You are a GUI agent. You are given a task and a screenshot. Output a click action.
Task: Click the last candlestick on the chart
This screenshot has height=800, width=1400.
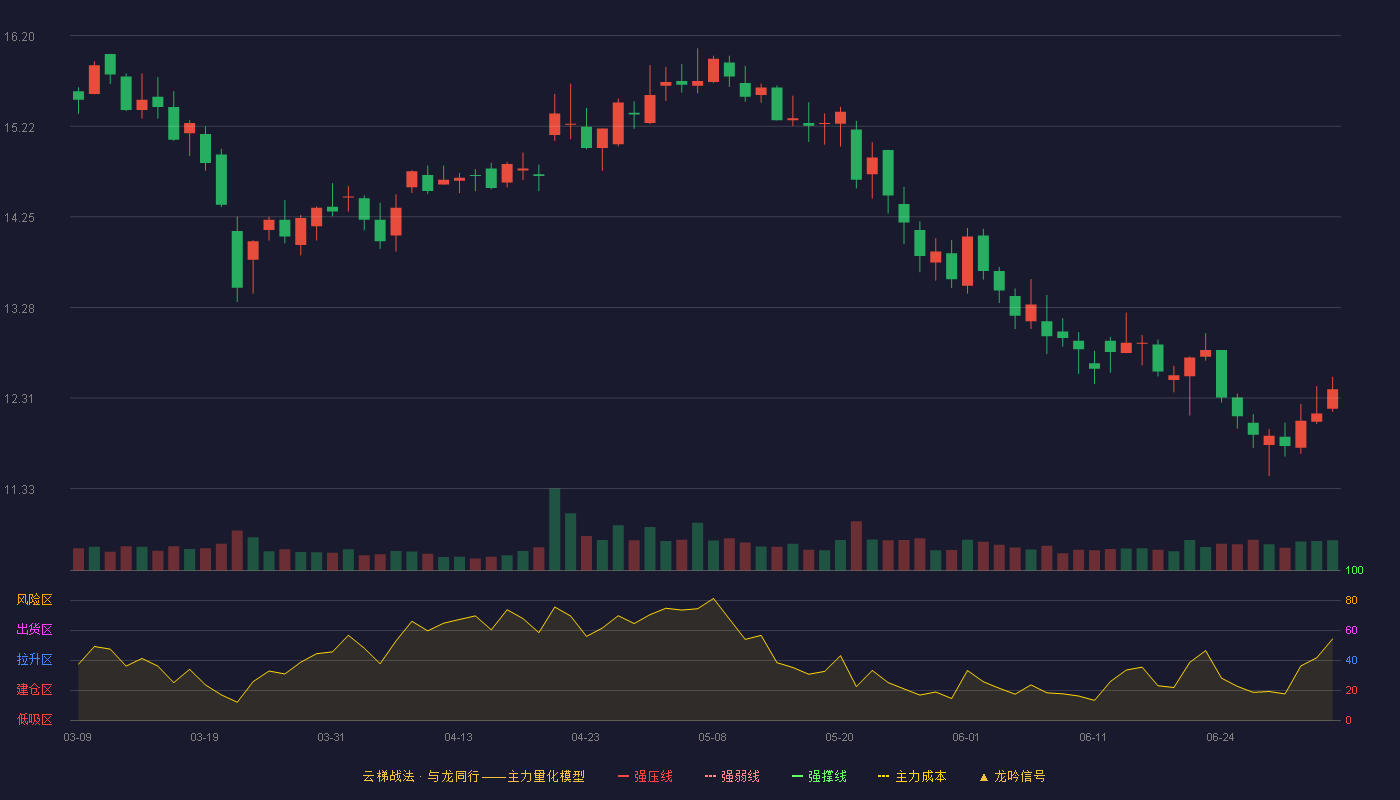(x=1332, y=399)
